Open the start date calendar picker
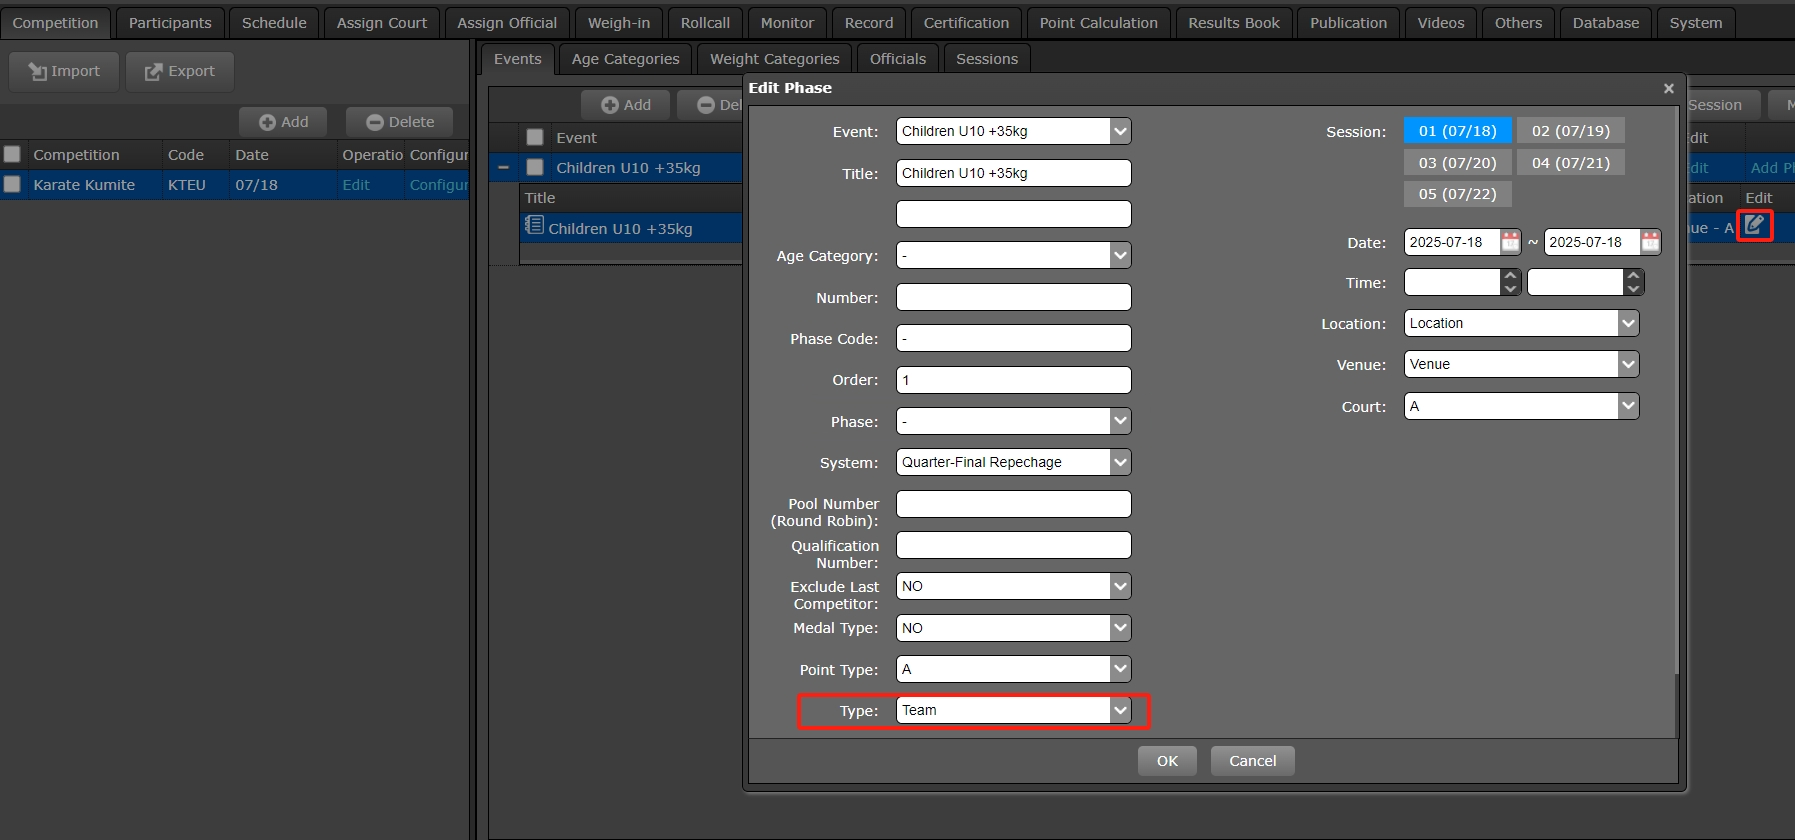Image resolution: width=1795 pixels, height=840 pixels. point(1510,242)
